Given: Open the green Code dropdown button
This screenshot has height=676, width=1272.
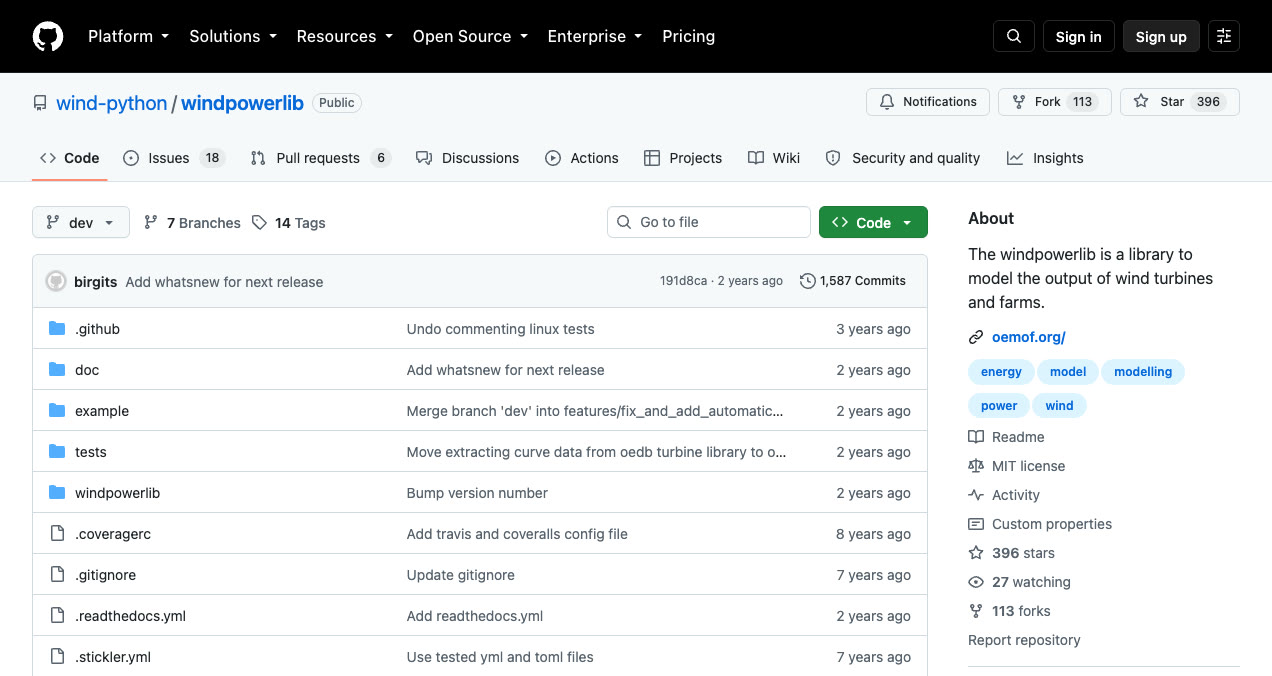Looking at the screenshot, I should click(x=873, y=222).
